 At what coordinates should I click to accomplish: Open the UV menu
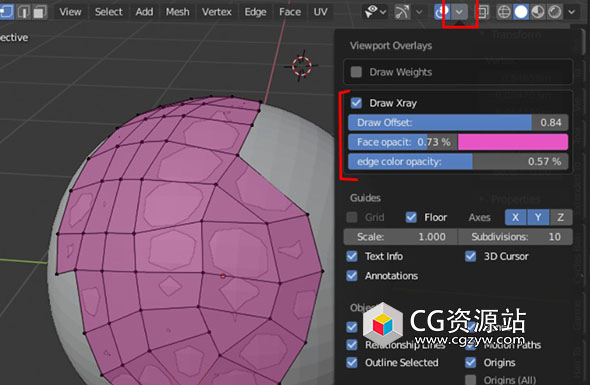(320, 12)
